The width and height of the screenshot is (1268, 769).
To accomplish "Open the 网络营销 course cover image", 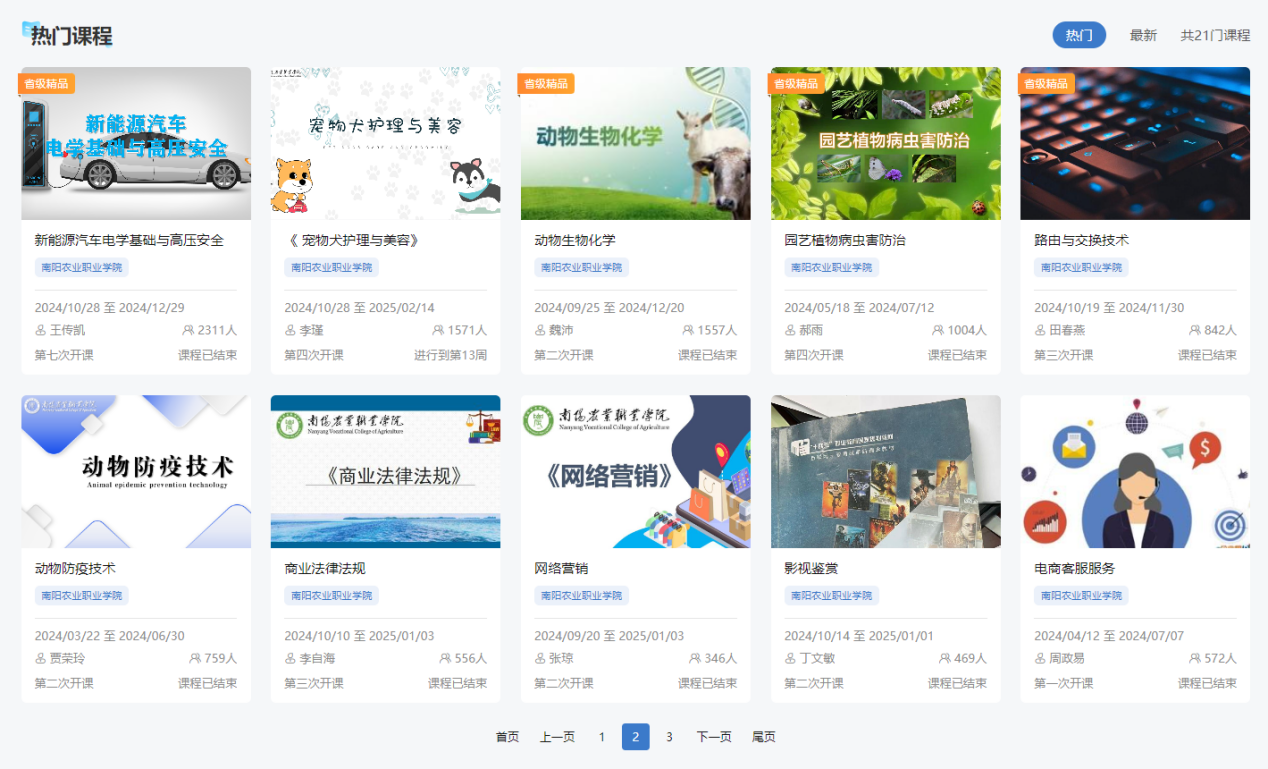I will (x=635, y=471).
